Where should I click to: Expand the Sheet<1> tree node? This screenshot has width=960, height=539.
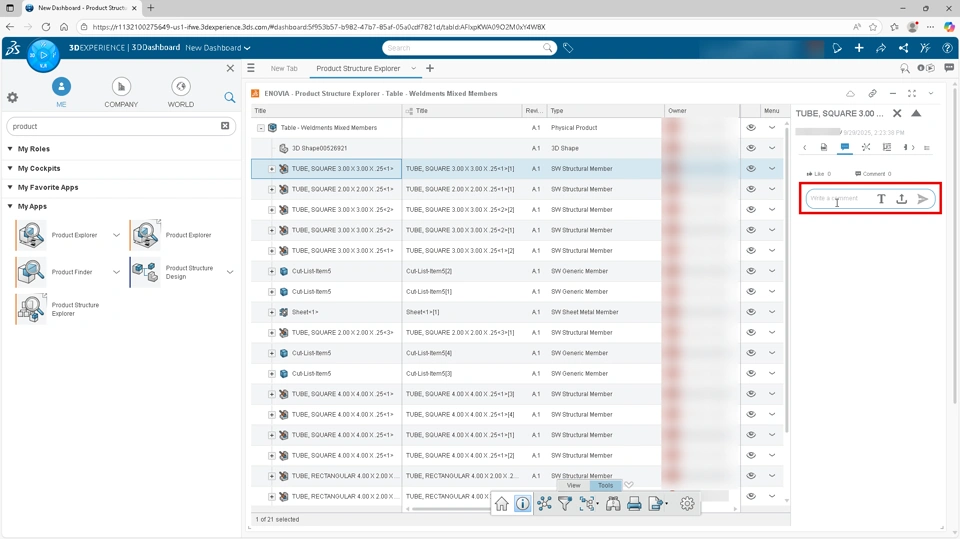click(x=272, y=312)
